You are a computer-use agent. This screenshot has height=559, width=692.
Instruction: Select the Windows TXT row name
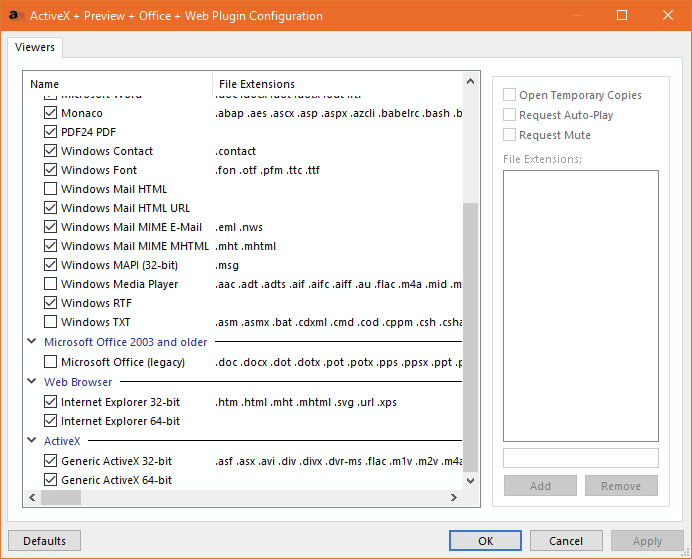tap(96, 322)
